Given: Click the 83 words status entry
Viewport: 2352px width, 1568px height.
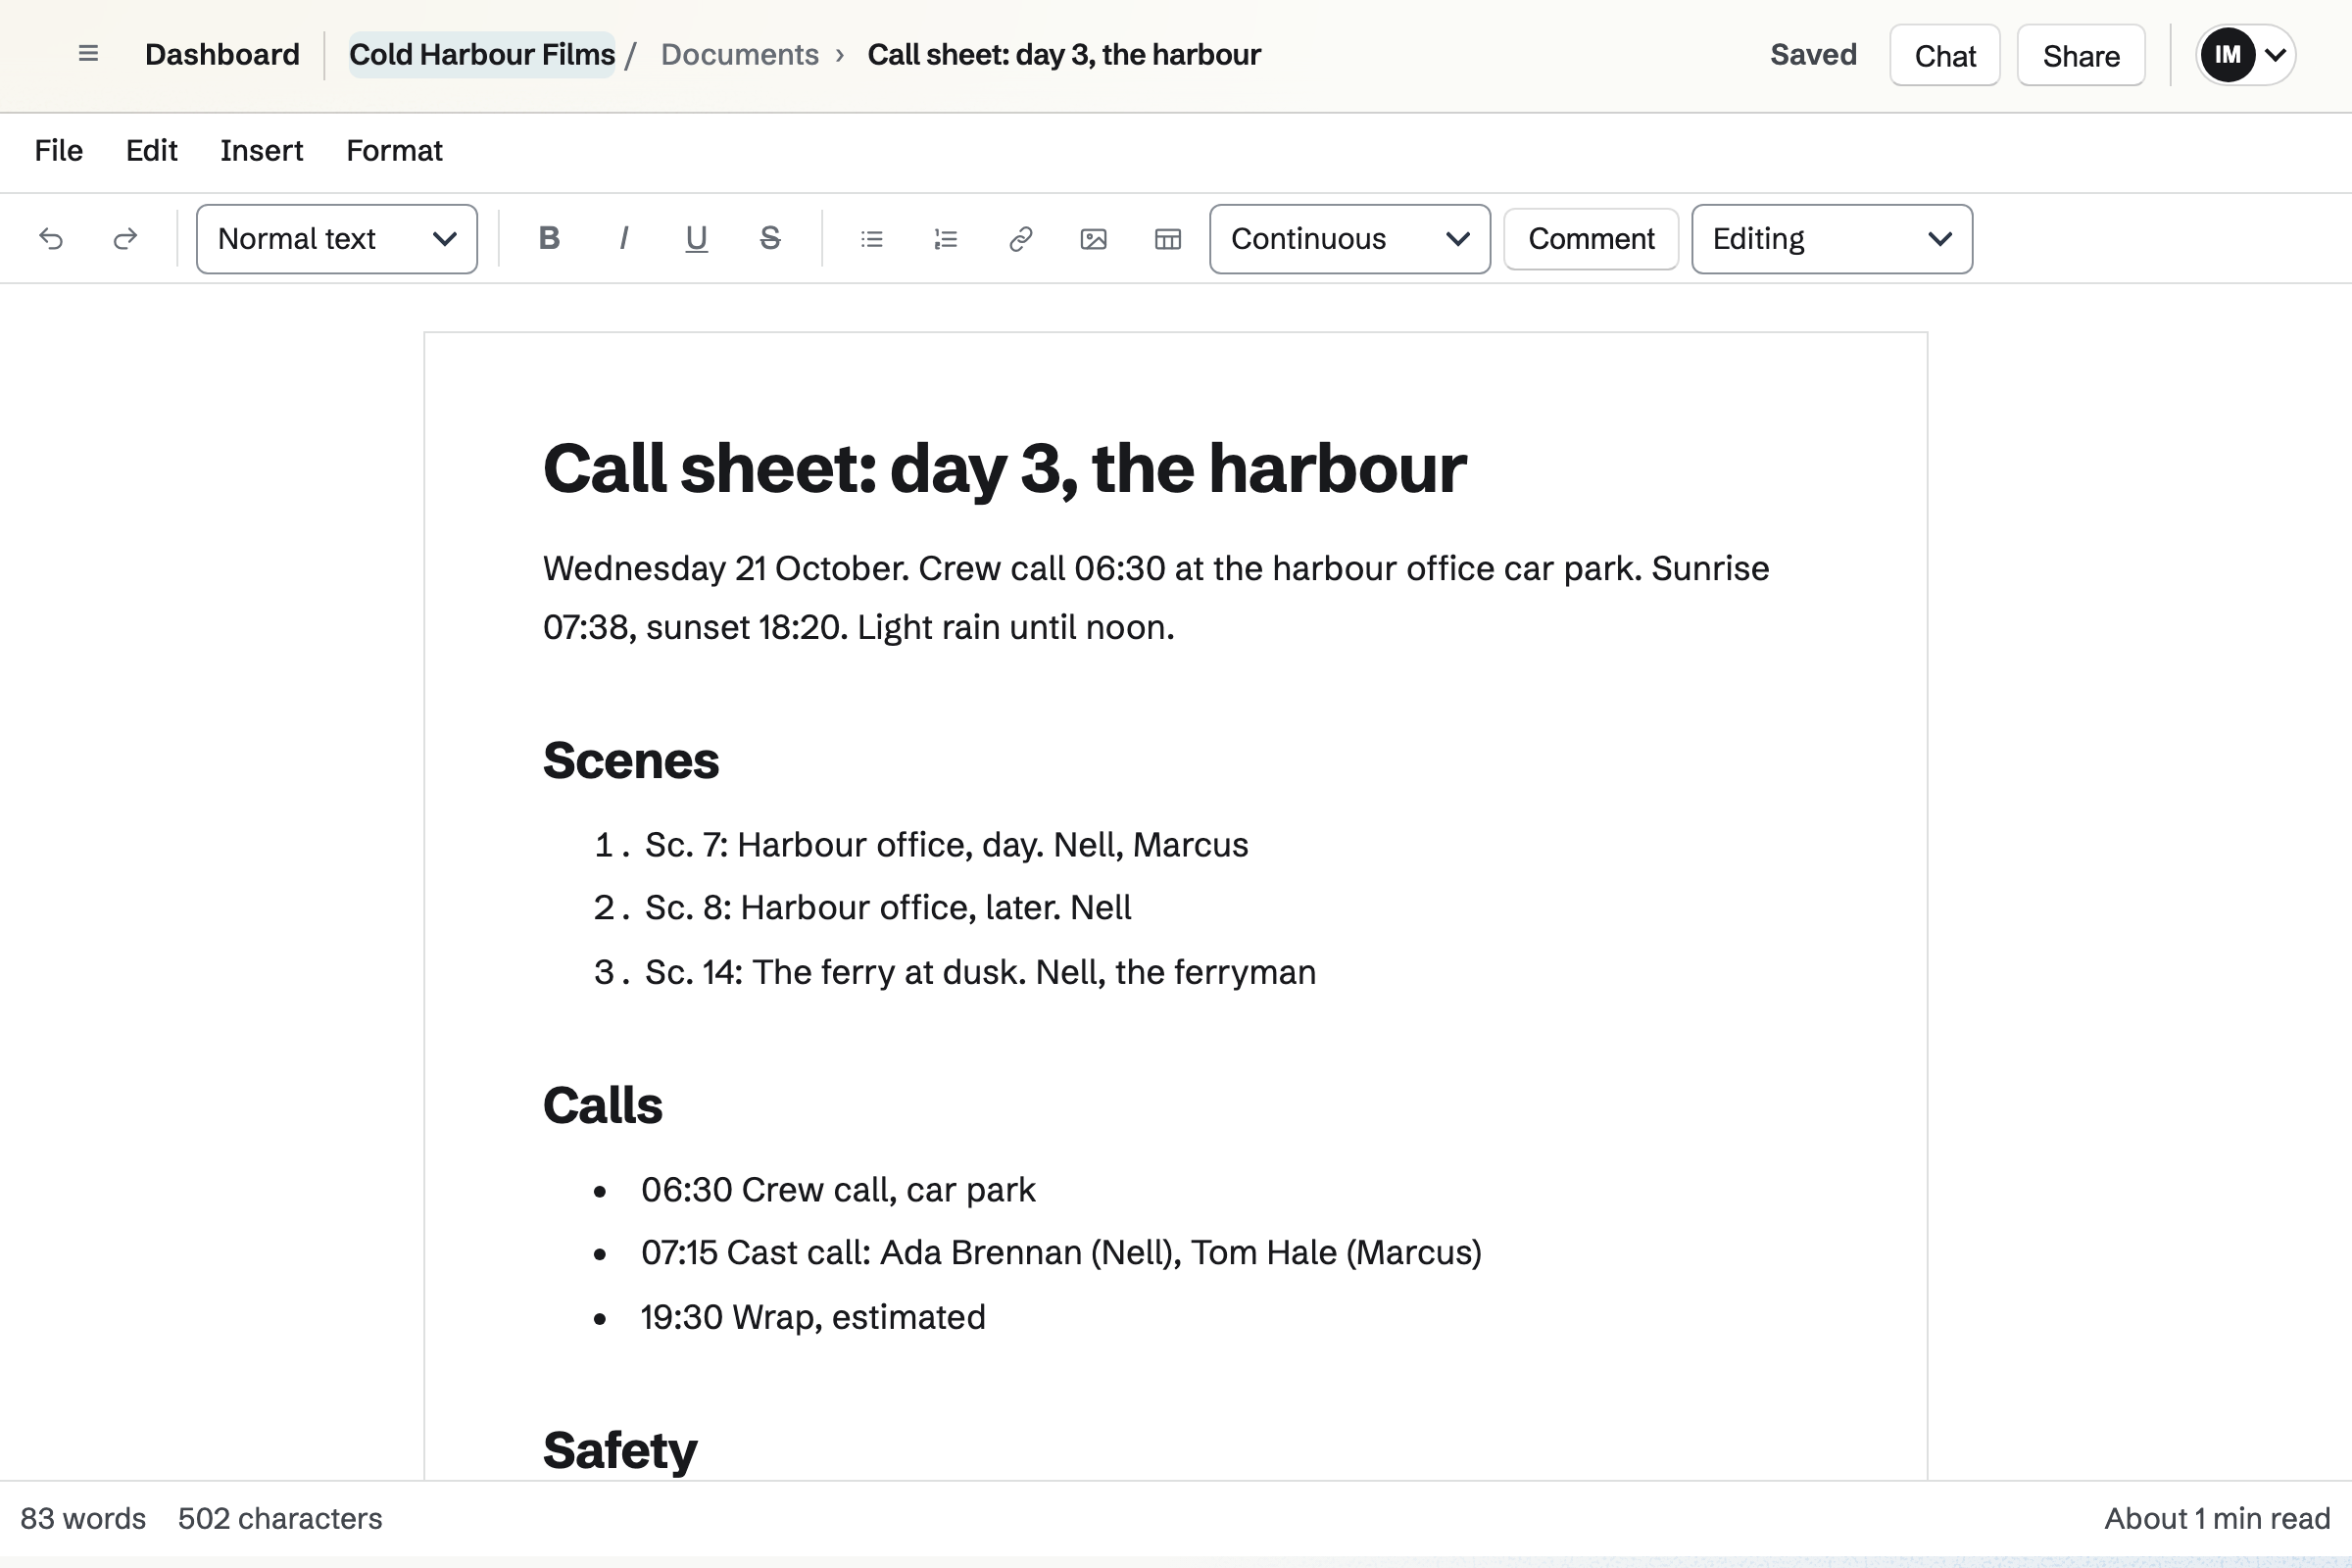Looking at the screenshot, I should (83, 1519).
